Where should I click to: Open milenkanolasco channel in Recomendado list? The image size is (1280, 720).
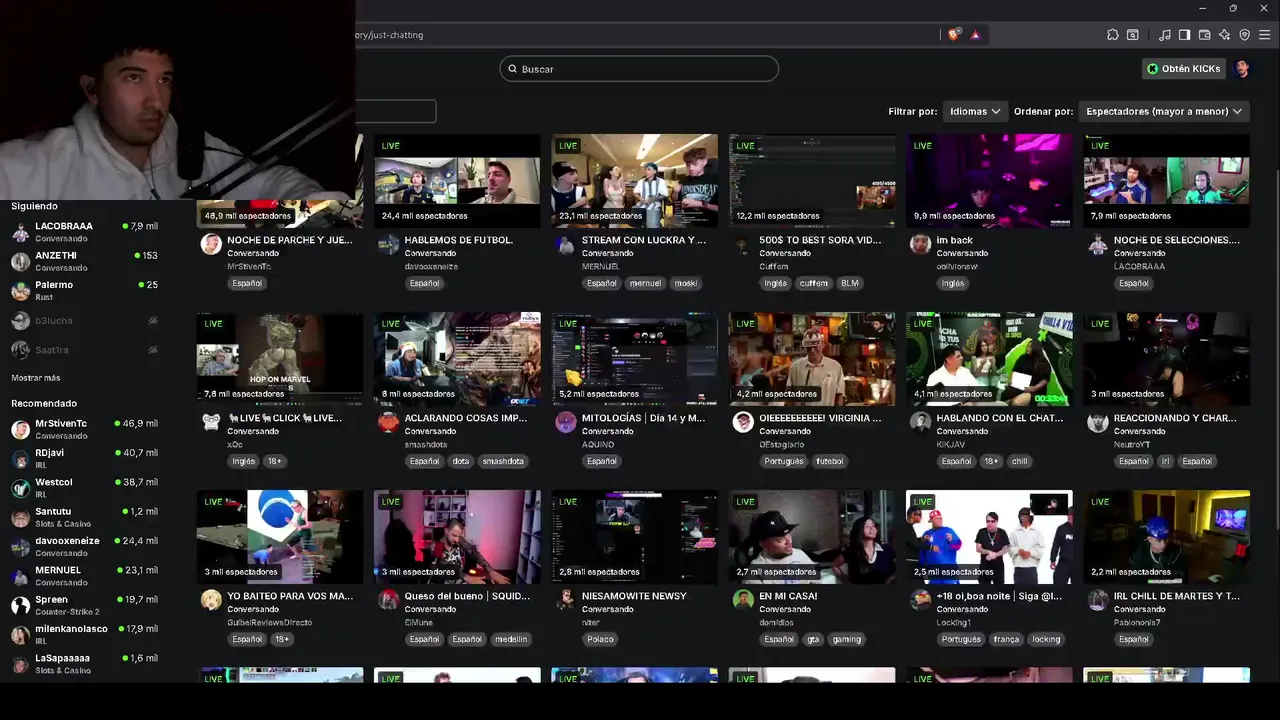(x=85, y=634)
